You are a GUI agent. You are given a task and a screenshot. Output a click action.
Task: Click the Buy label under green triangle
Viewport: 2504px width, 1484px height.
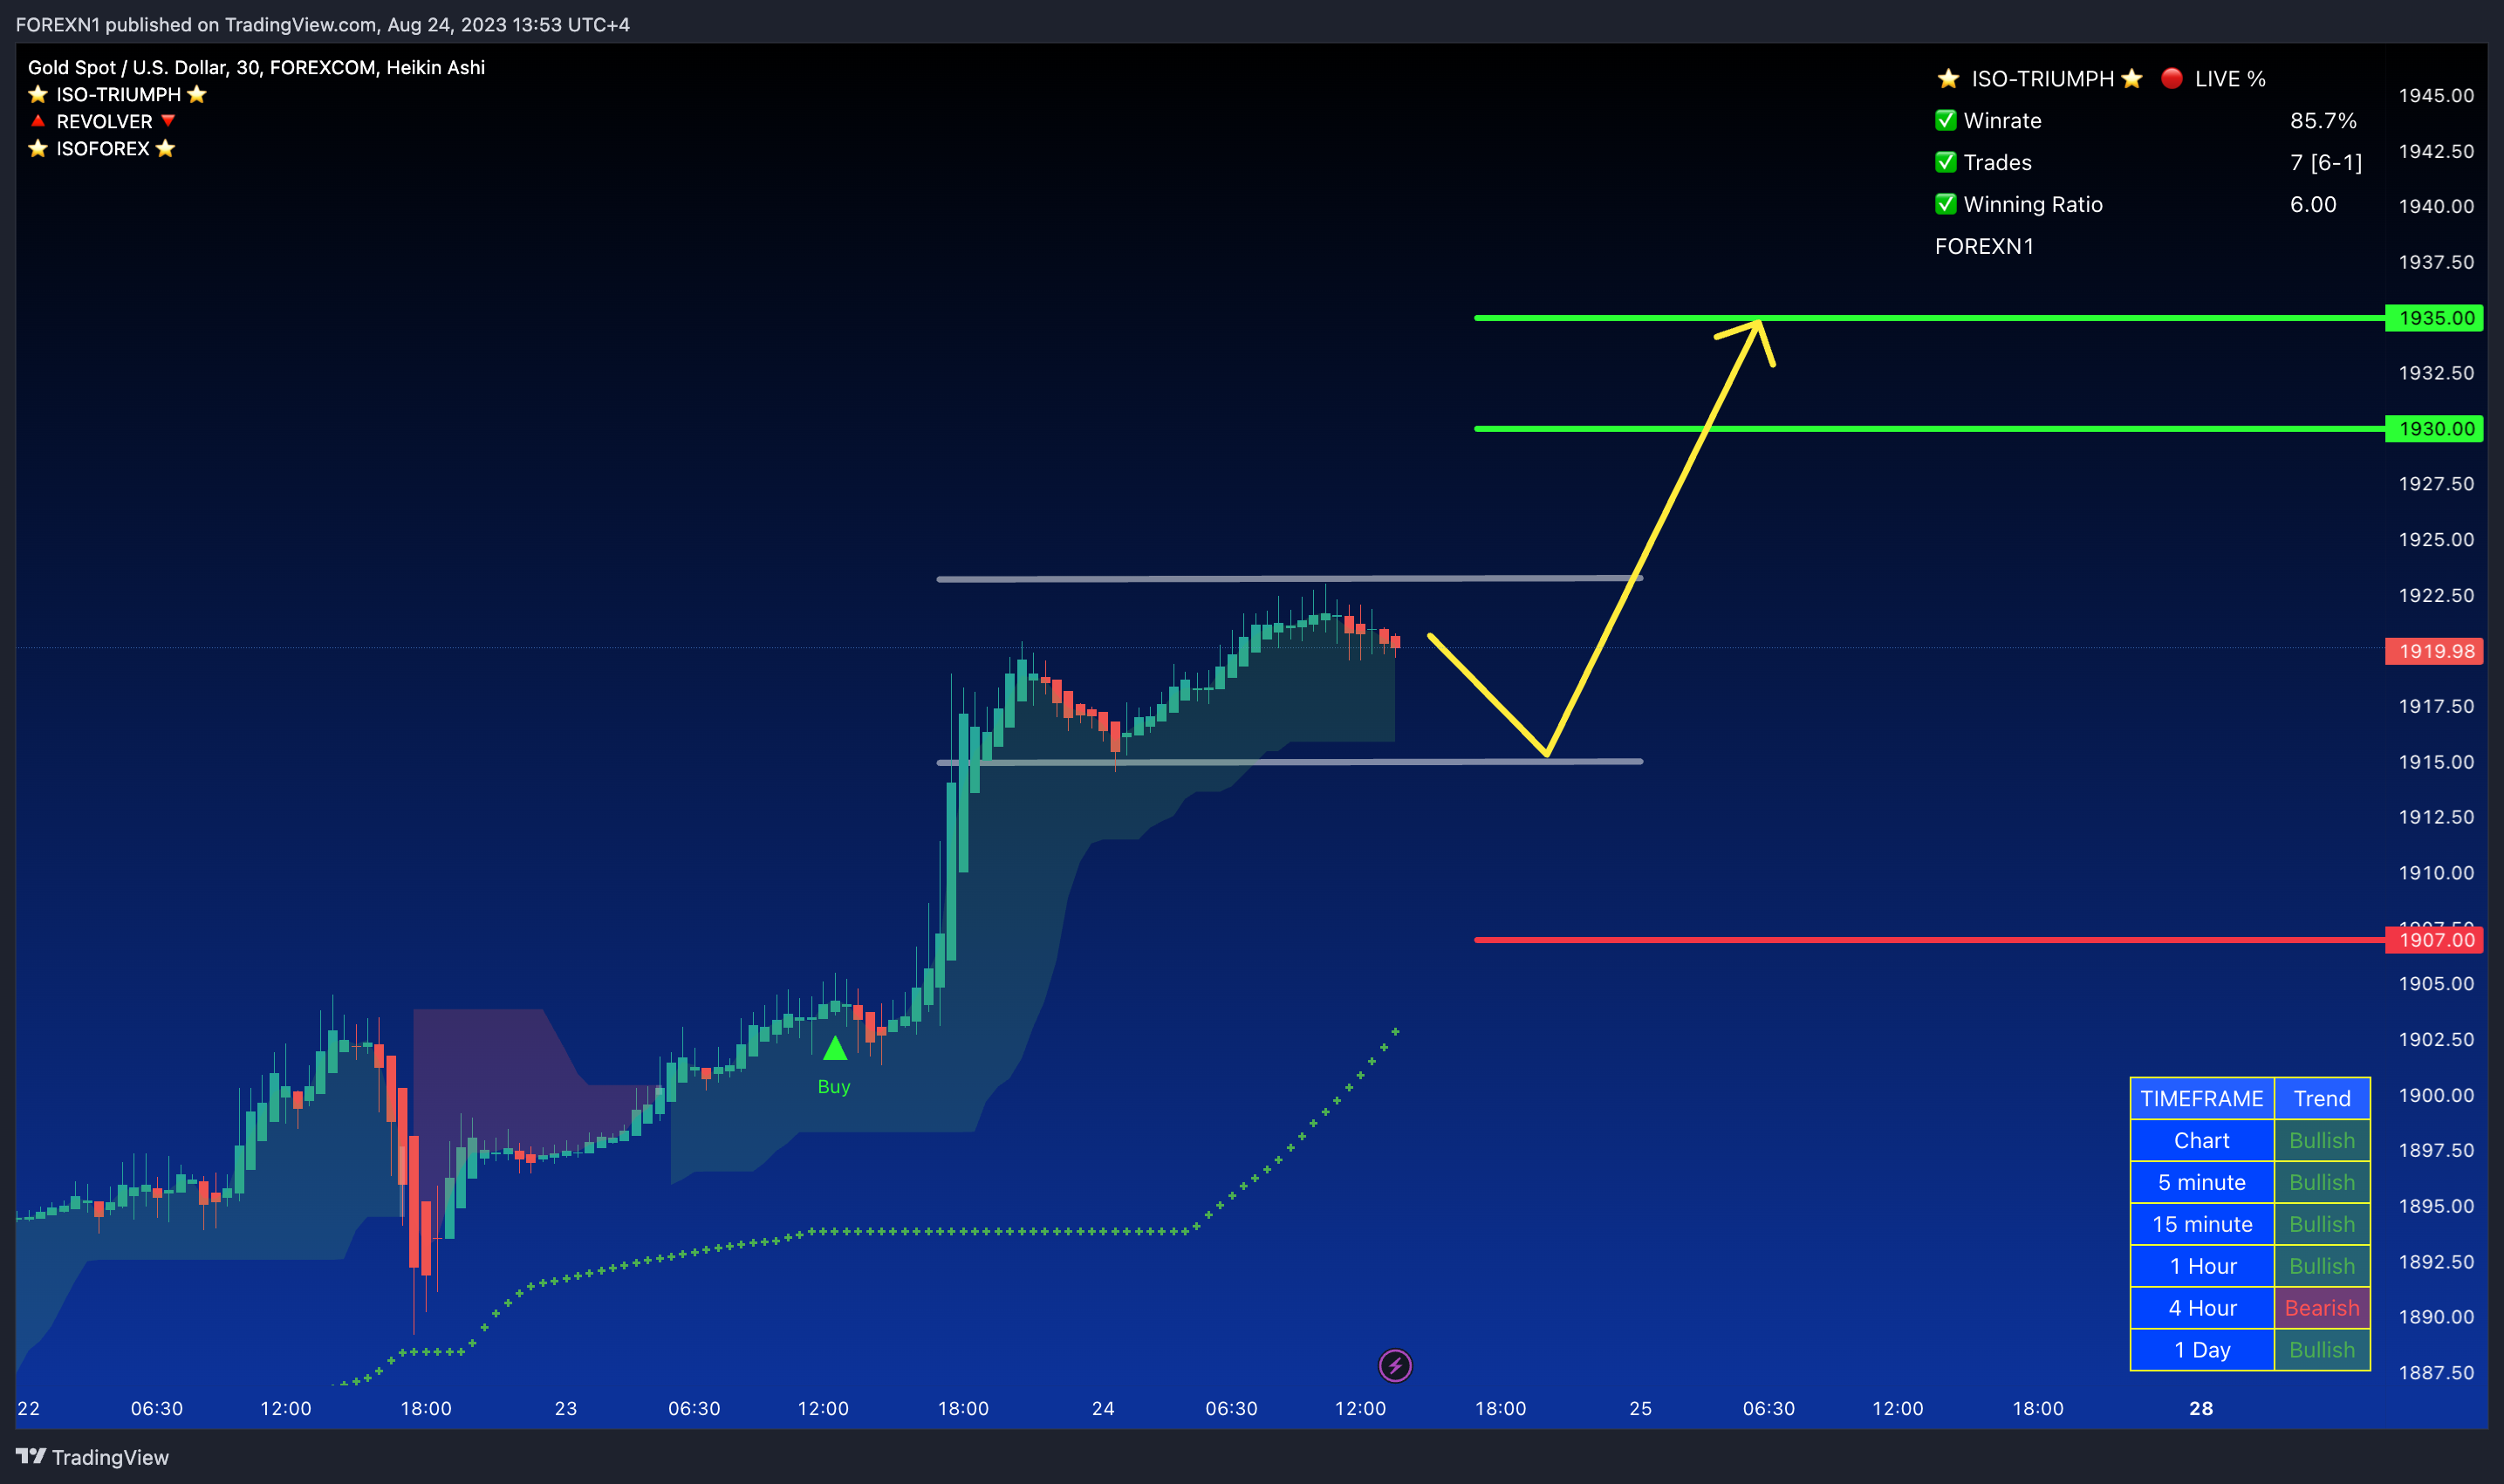pyautogui.click(x=834, y=1086)
